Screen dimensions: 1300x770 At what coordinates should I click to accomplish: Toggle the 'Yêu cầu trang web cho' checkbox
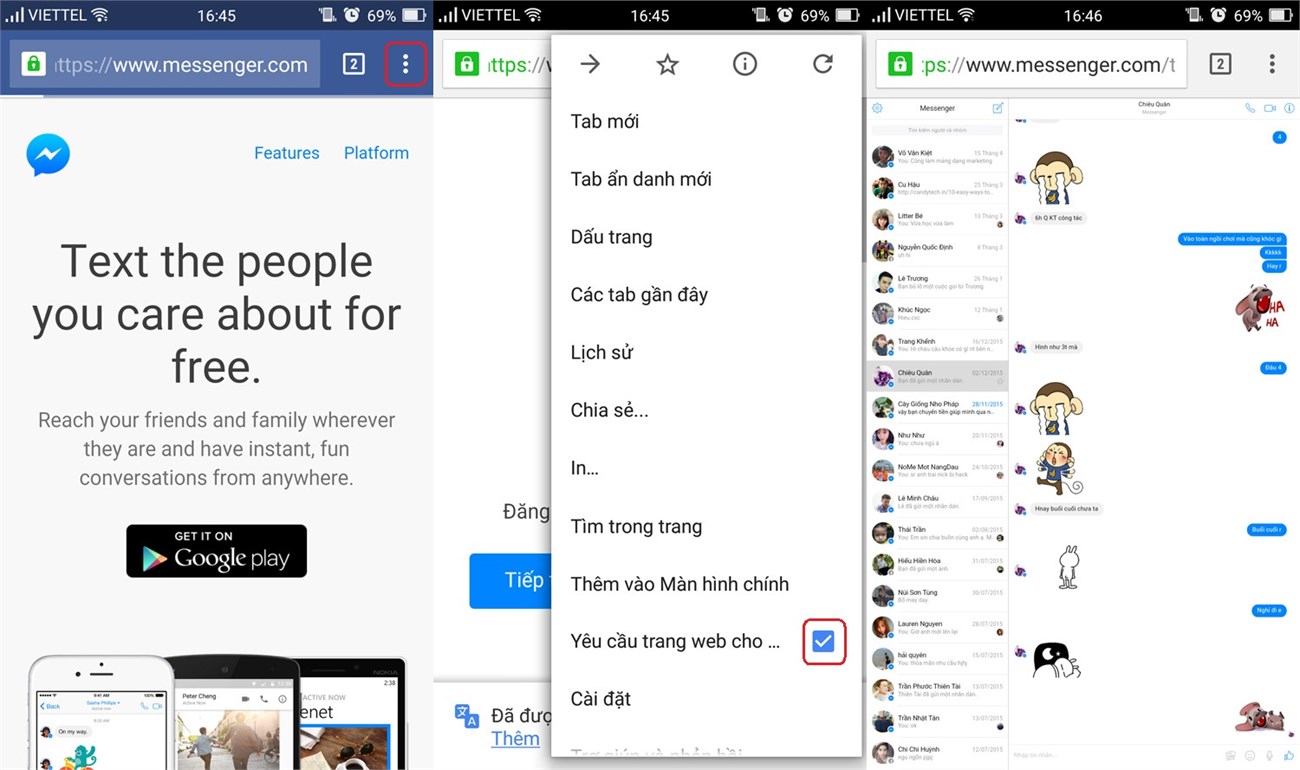824,641
